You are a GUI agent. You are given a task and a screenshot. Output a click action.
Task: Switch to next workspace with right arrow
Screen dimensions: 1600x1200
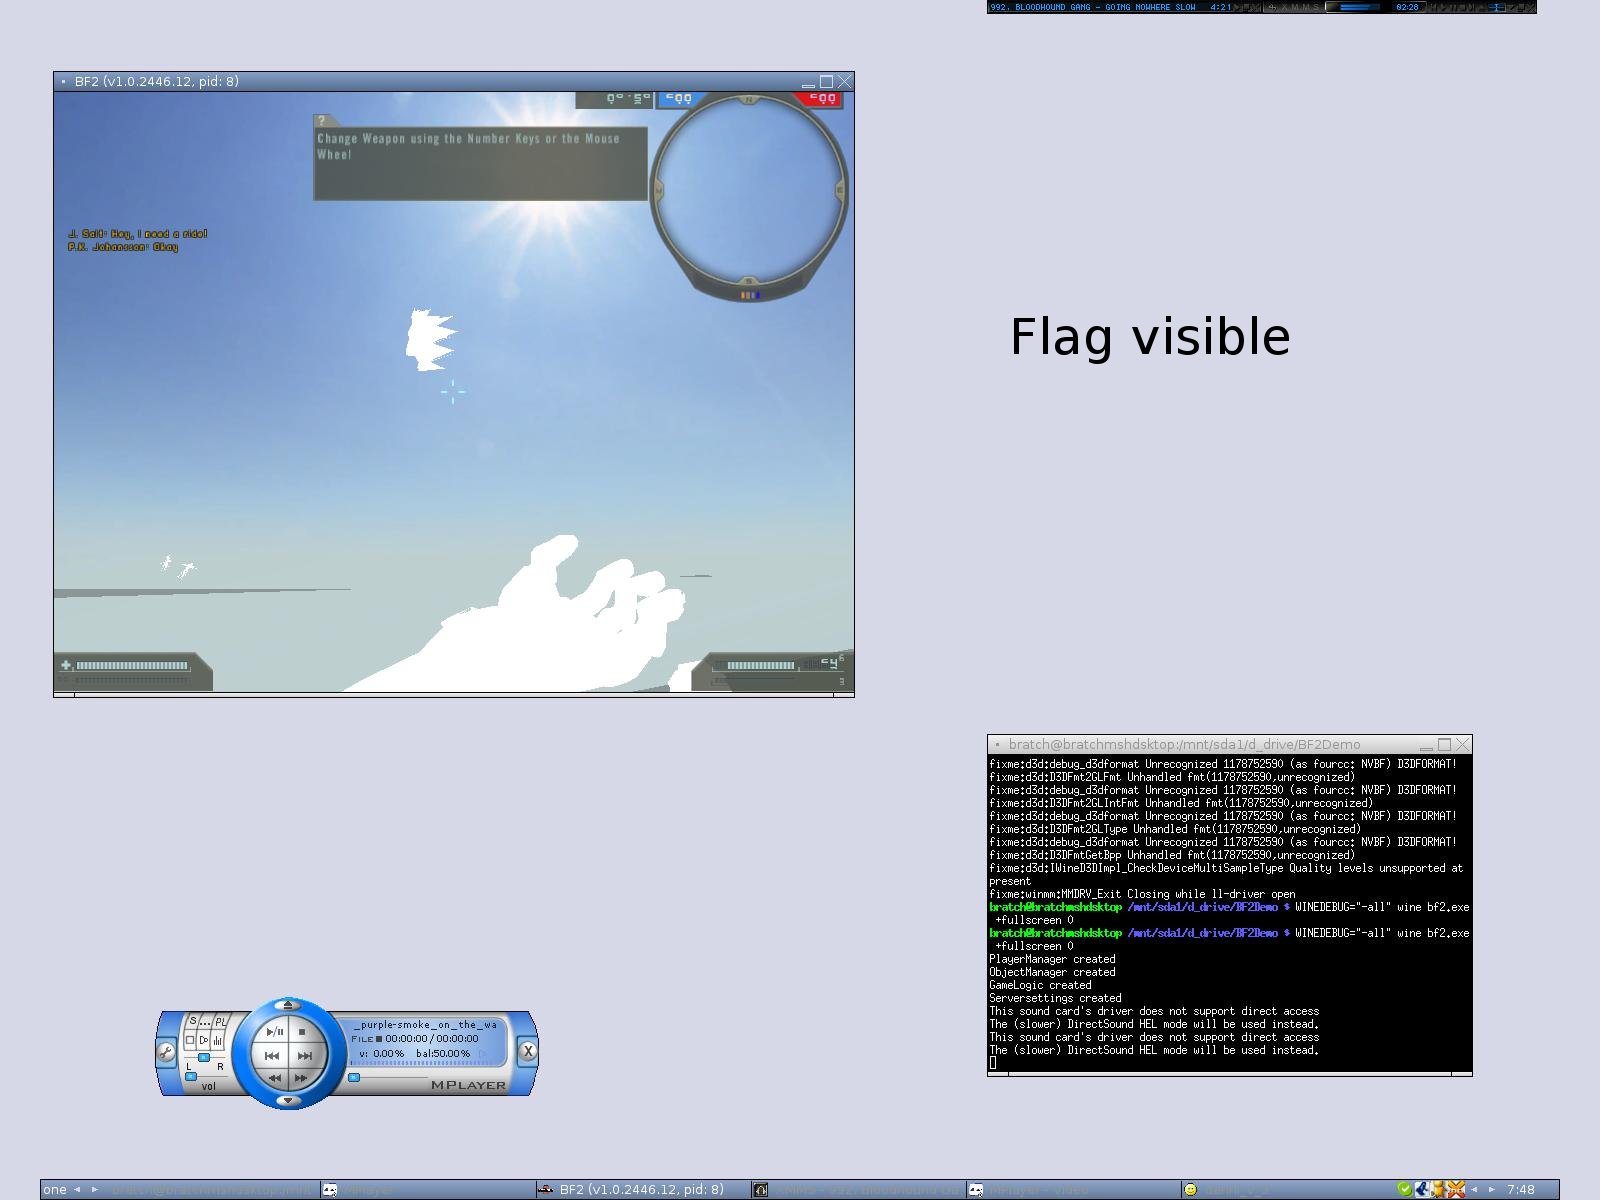click(95, 1189)
